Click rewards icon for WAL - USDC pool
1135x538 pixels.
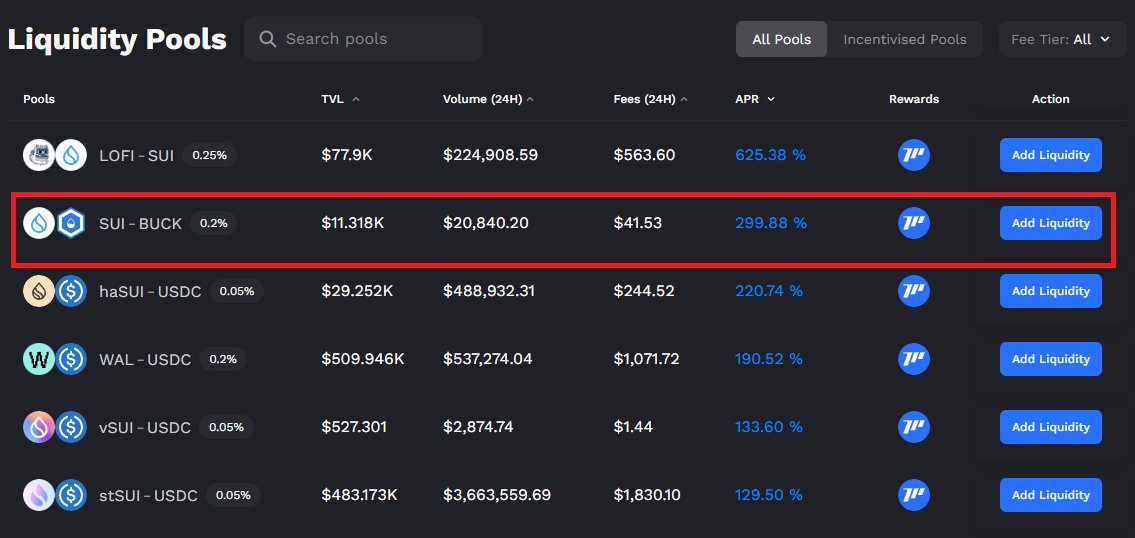(x=914, y=359)
